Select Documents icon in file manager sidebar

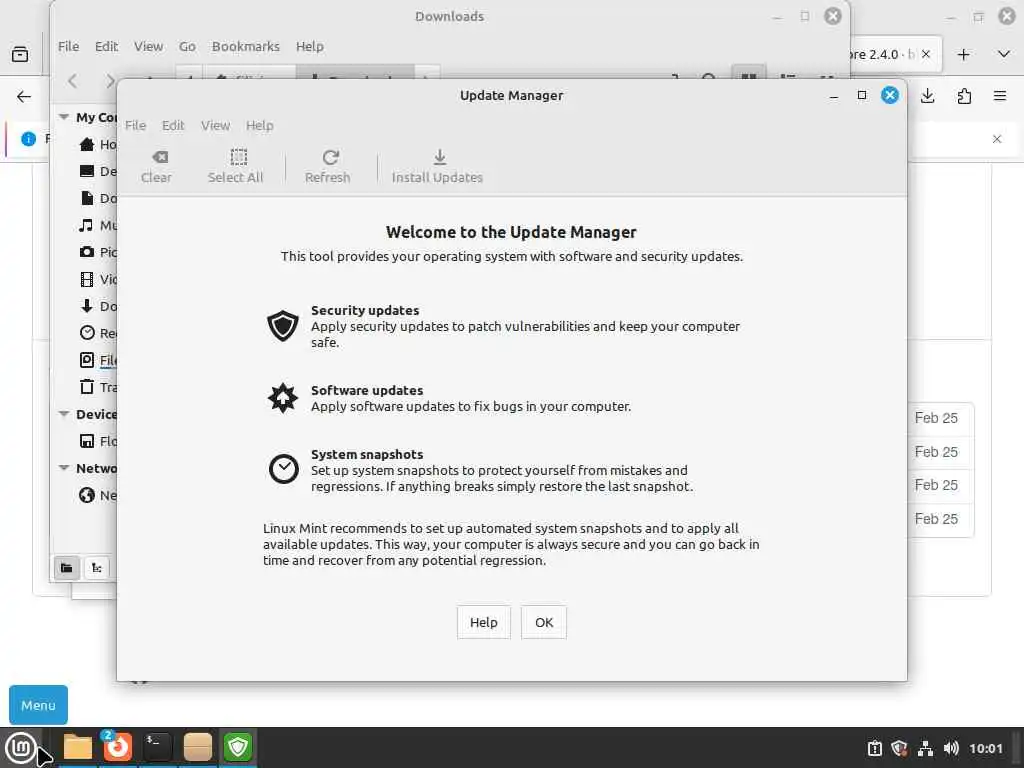click(87, 198)
